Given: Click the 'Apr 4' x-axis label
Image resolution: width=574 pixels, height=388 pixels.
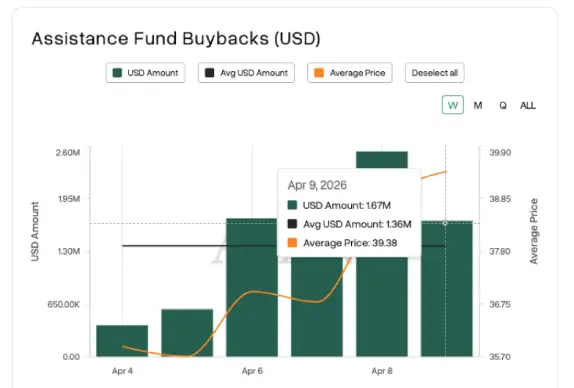Looking at the screenshot, I should point(122,371).
